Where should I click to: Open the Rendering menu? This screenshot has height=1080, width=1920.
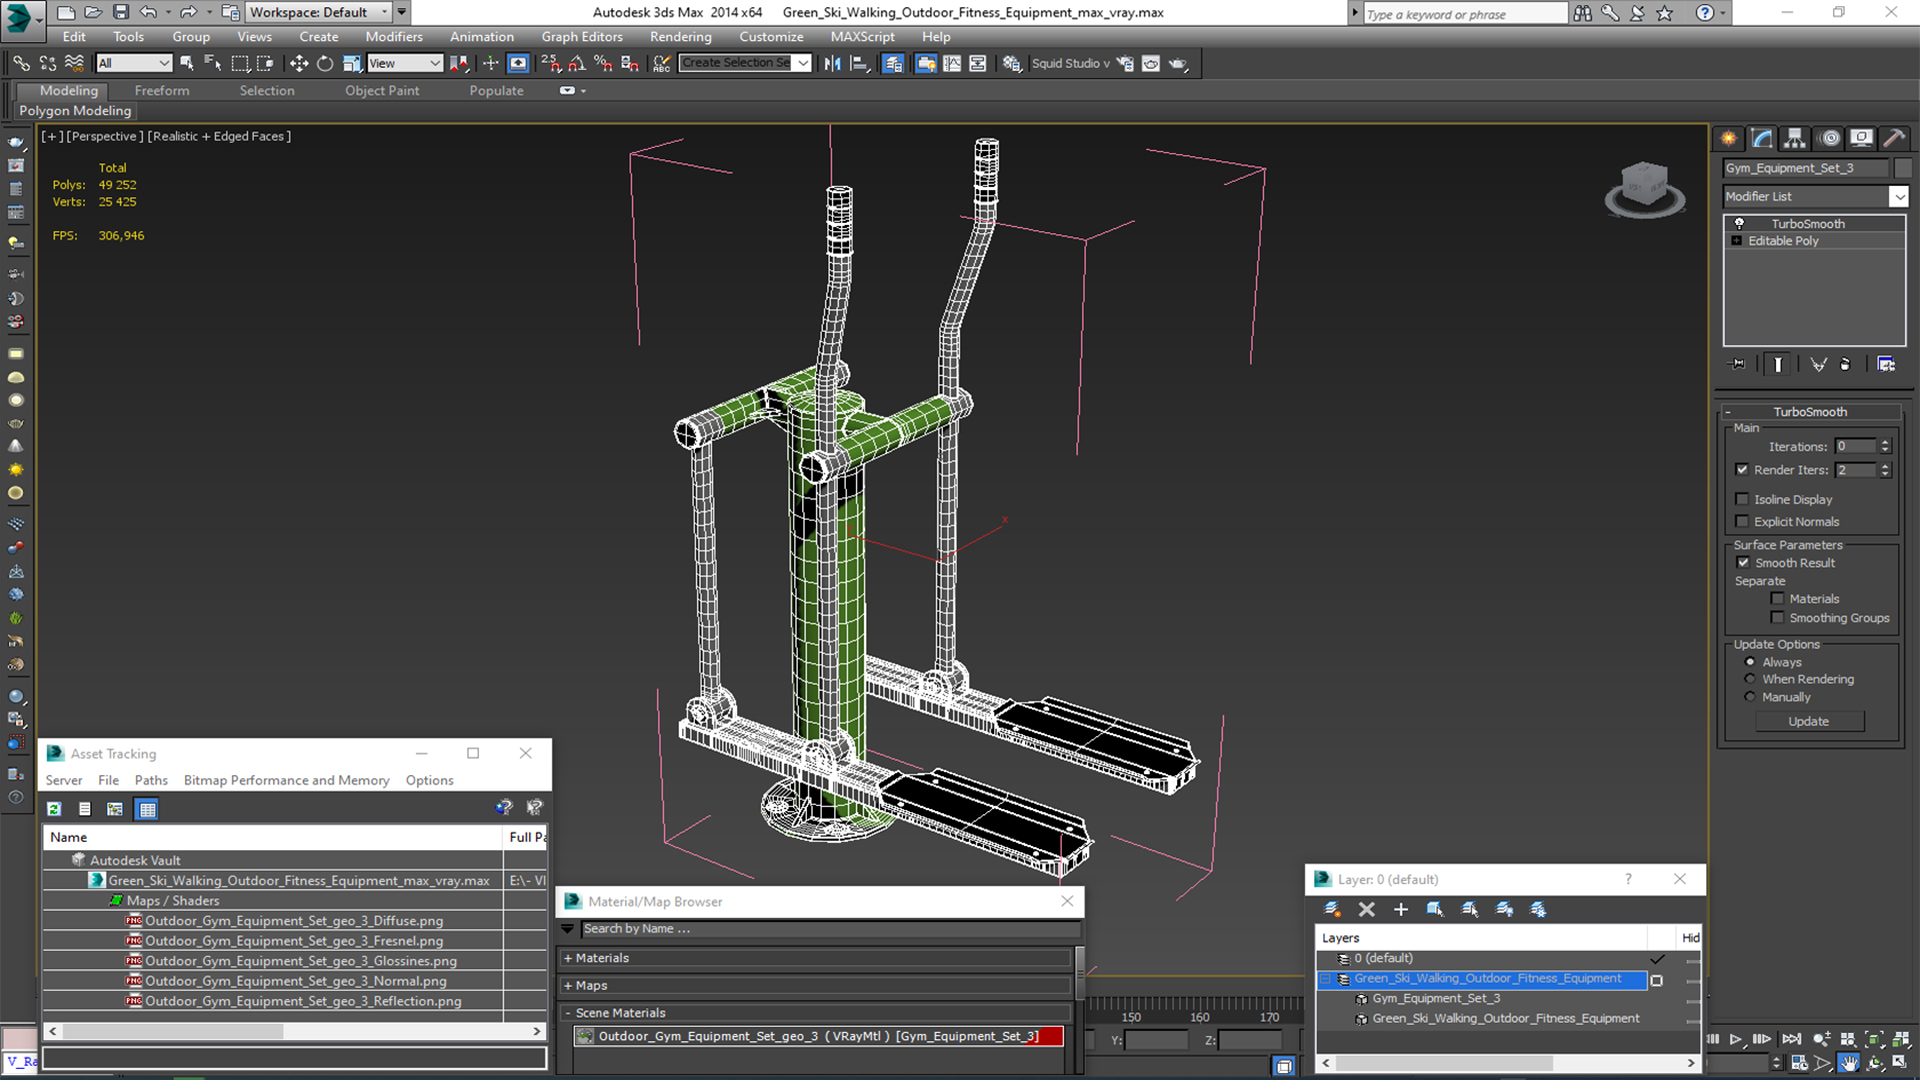pyautogui.click(x=681, y=37)
